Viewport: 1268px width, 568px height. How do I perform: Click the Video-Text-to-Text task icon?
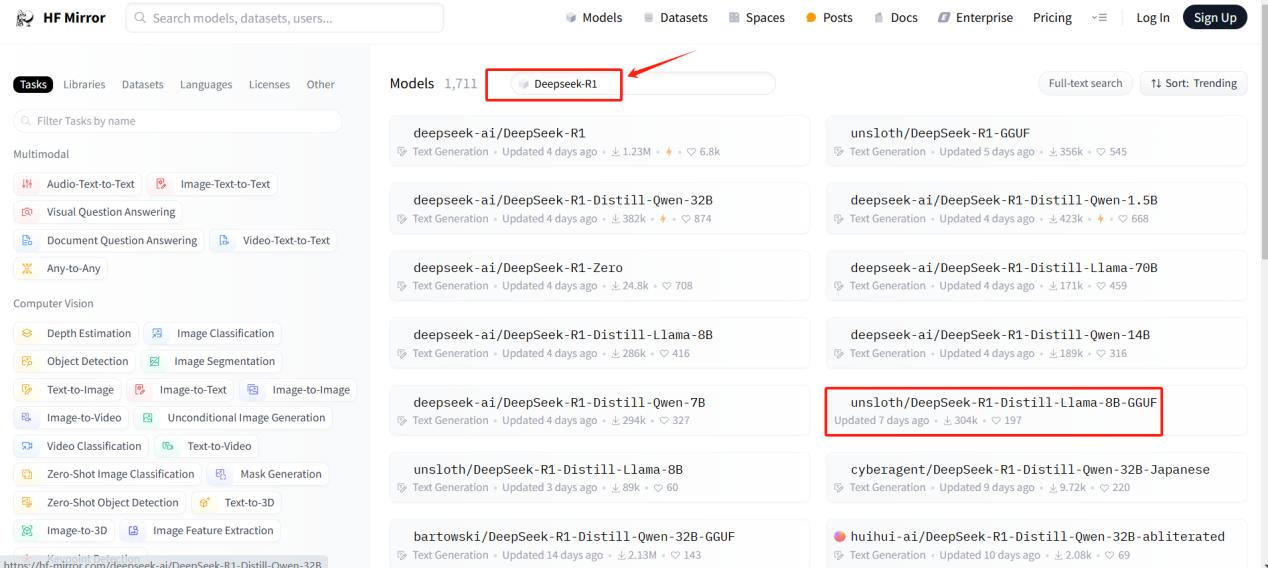(223, 240)
